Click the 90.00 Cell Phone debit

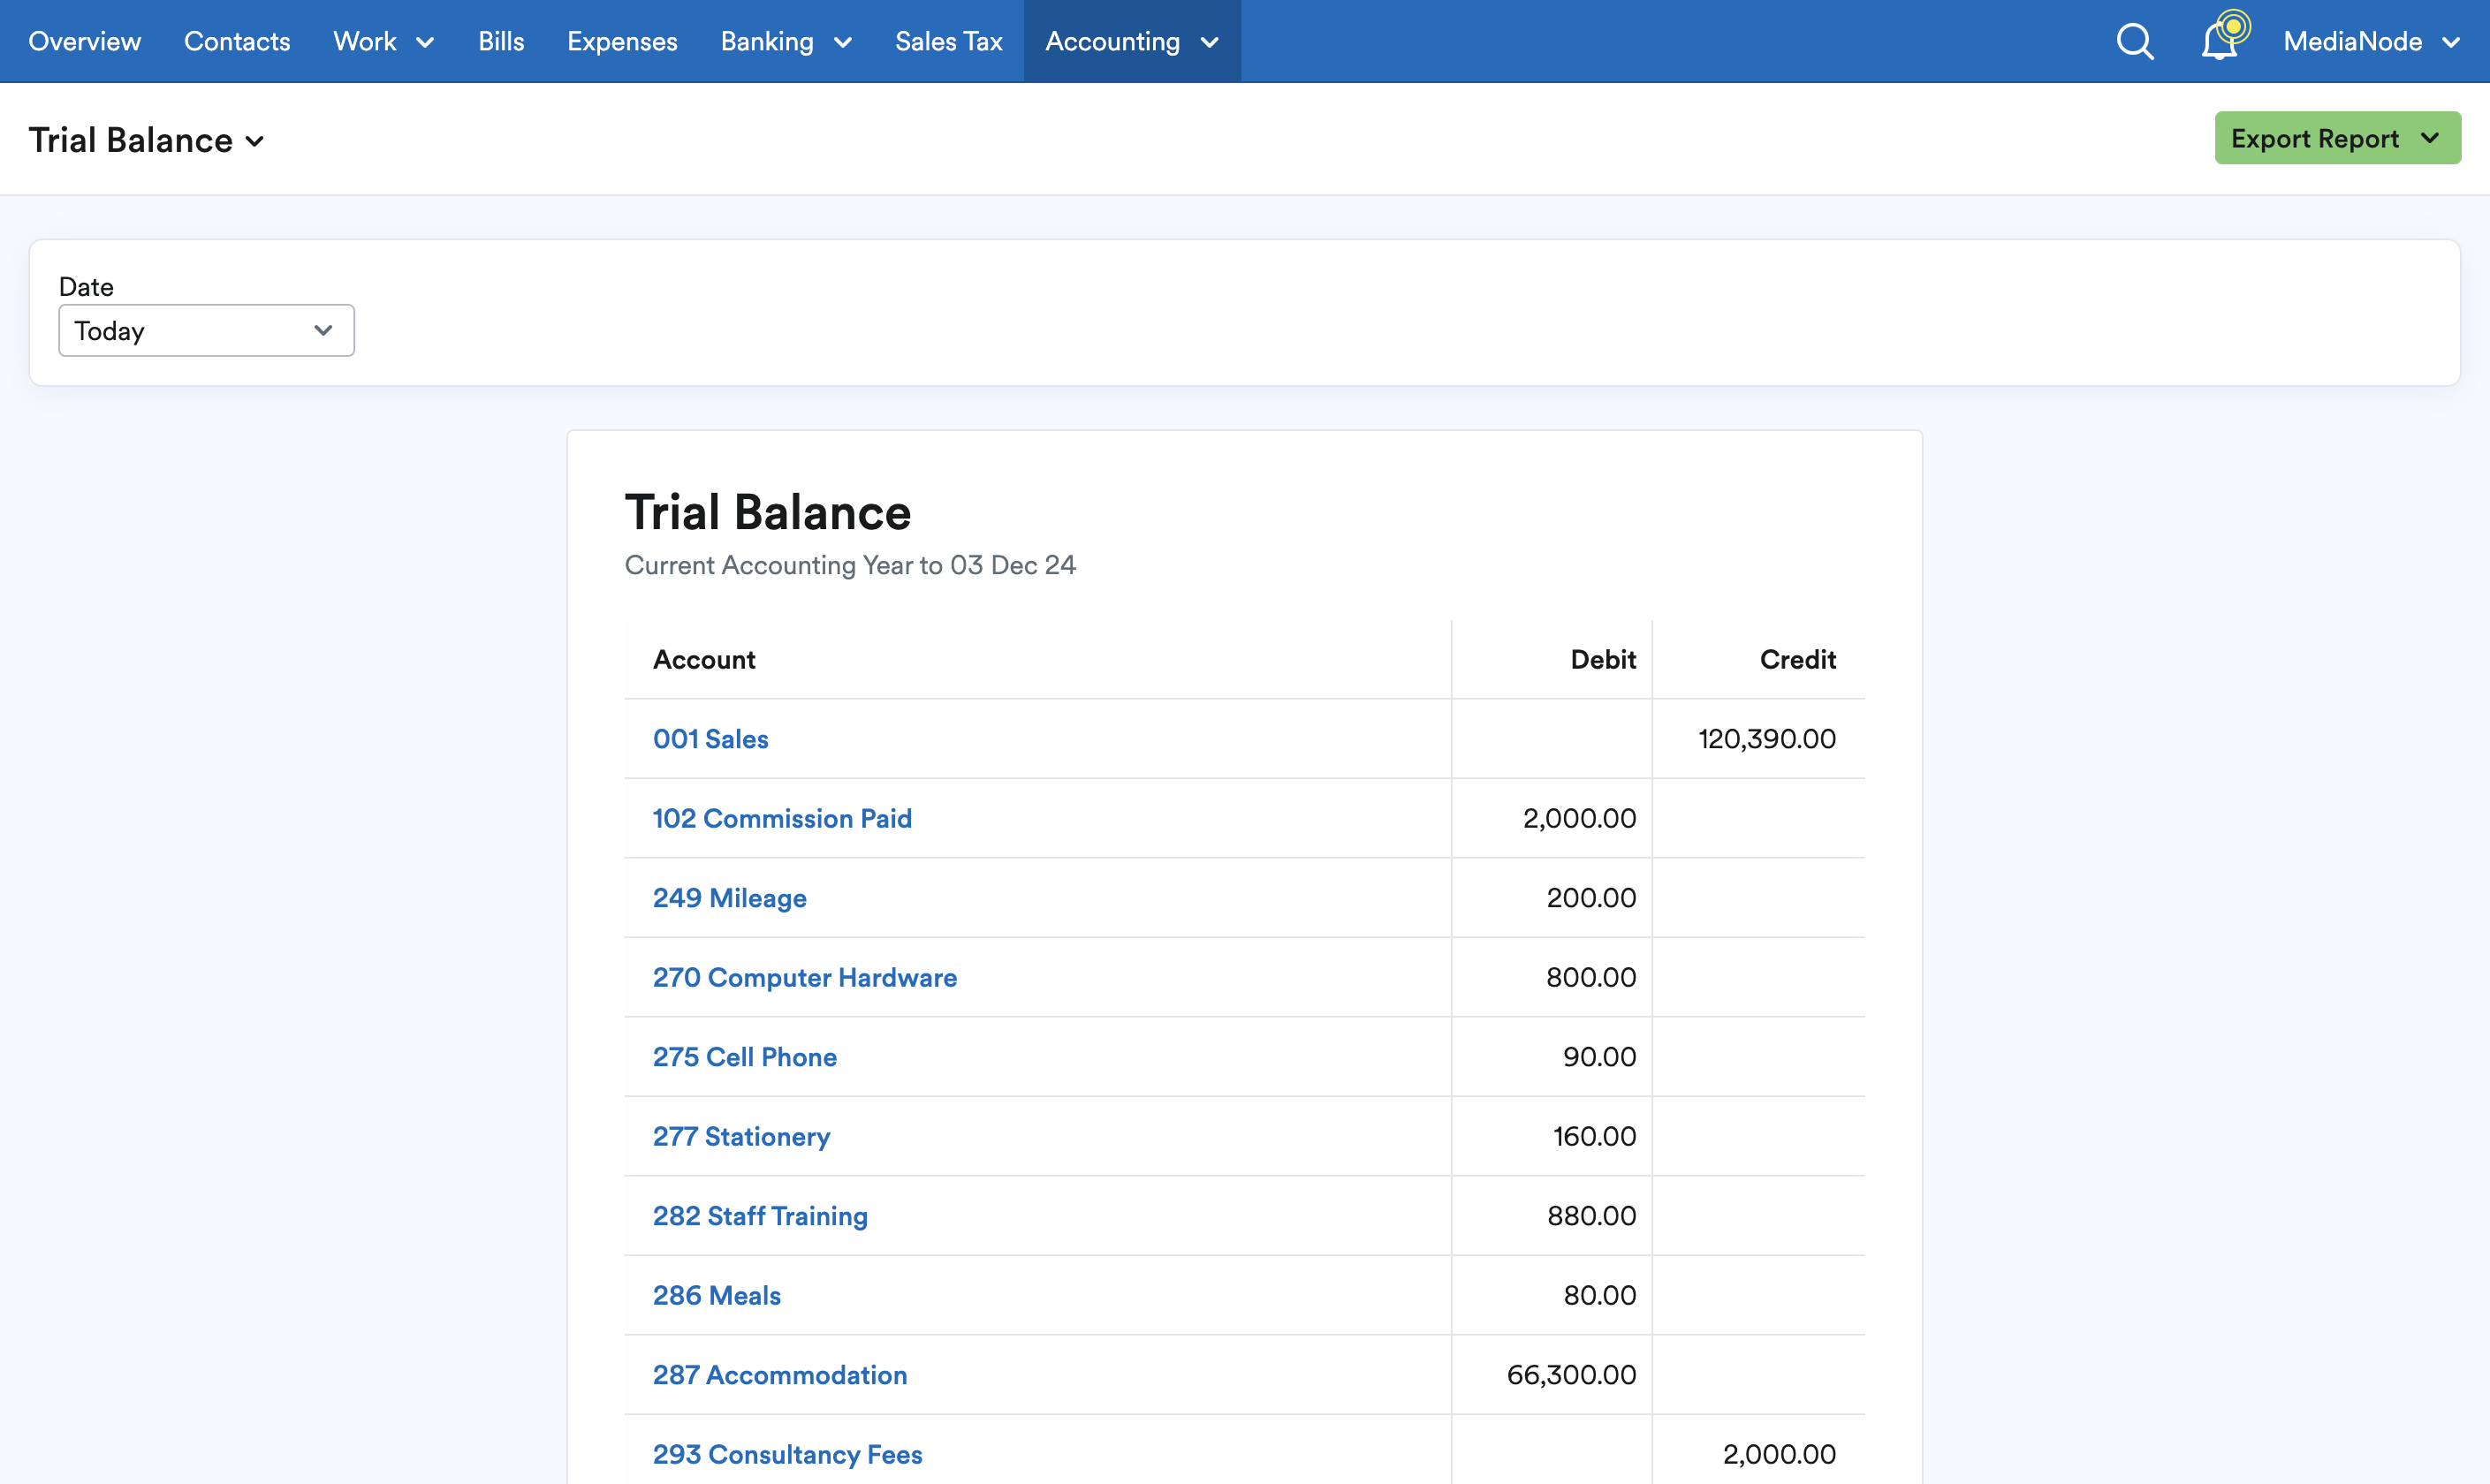pyautogui.click(x=1599, y=1057)
